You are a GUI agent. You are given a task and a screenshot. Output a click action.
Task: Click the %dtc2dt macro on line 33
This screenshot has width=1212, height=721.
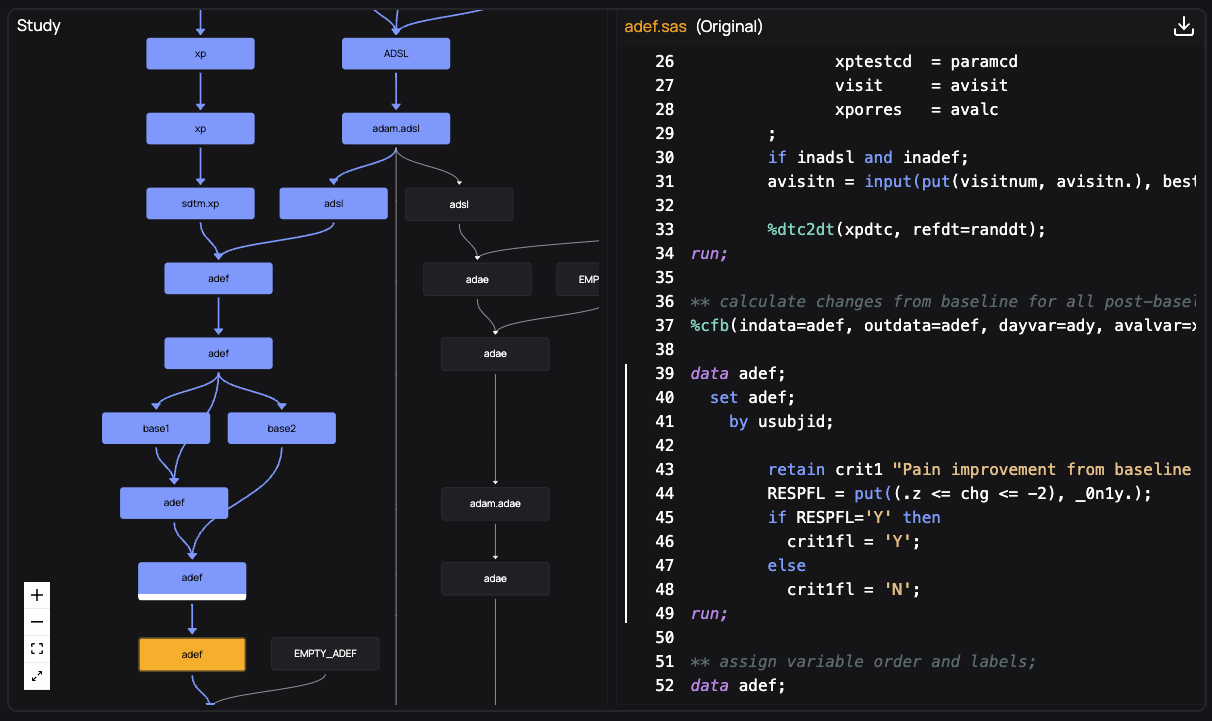point(801,230)
